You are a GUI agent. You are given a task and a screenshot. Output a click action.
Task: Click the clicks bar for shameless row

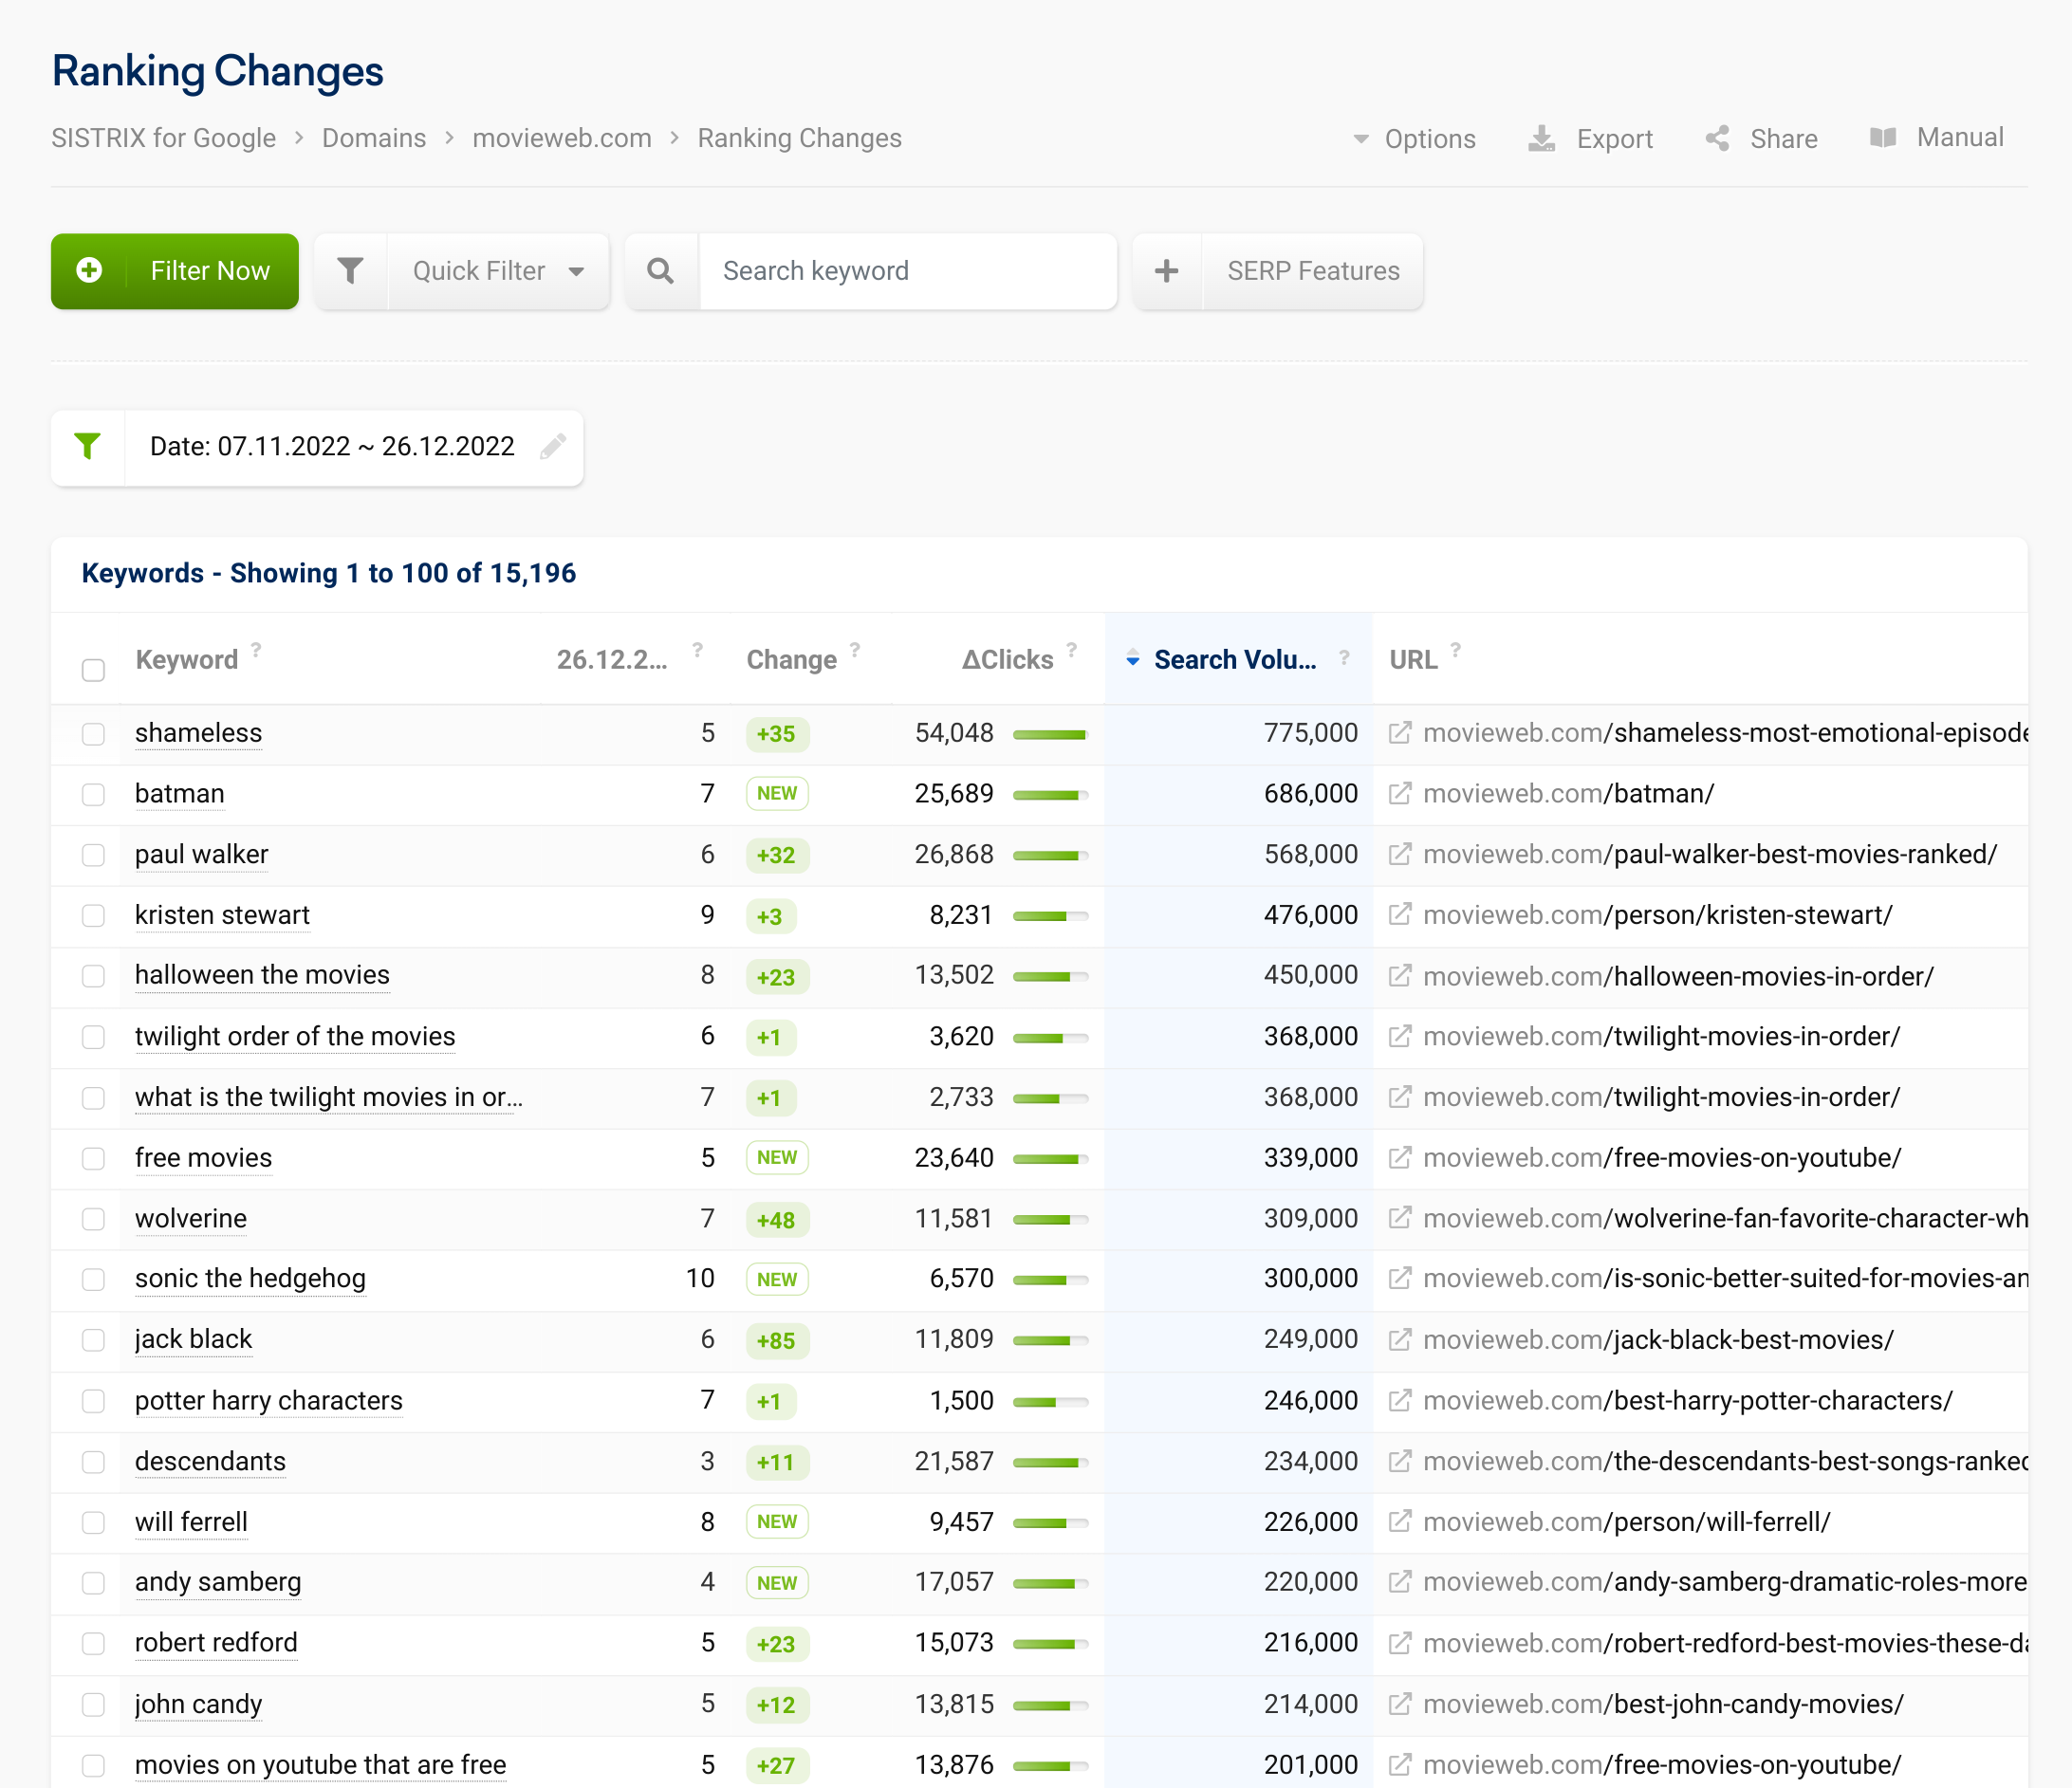1050,735
